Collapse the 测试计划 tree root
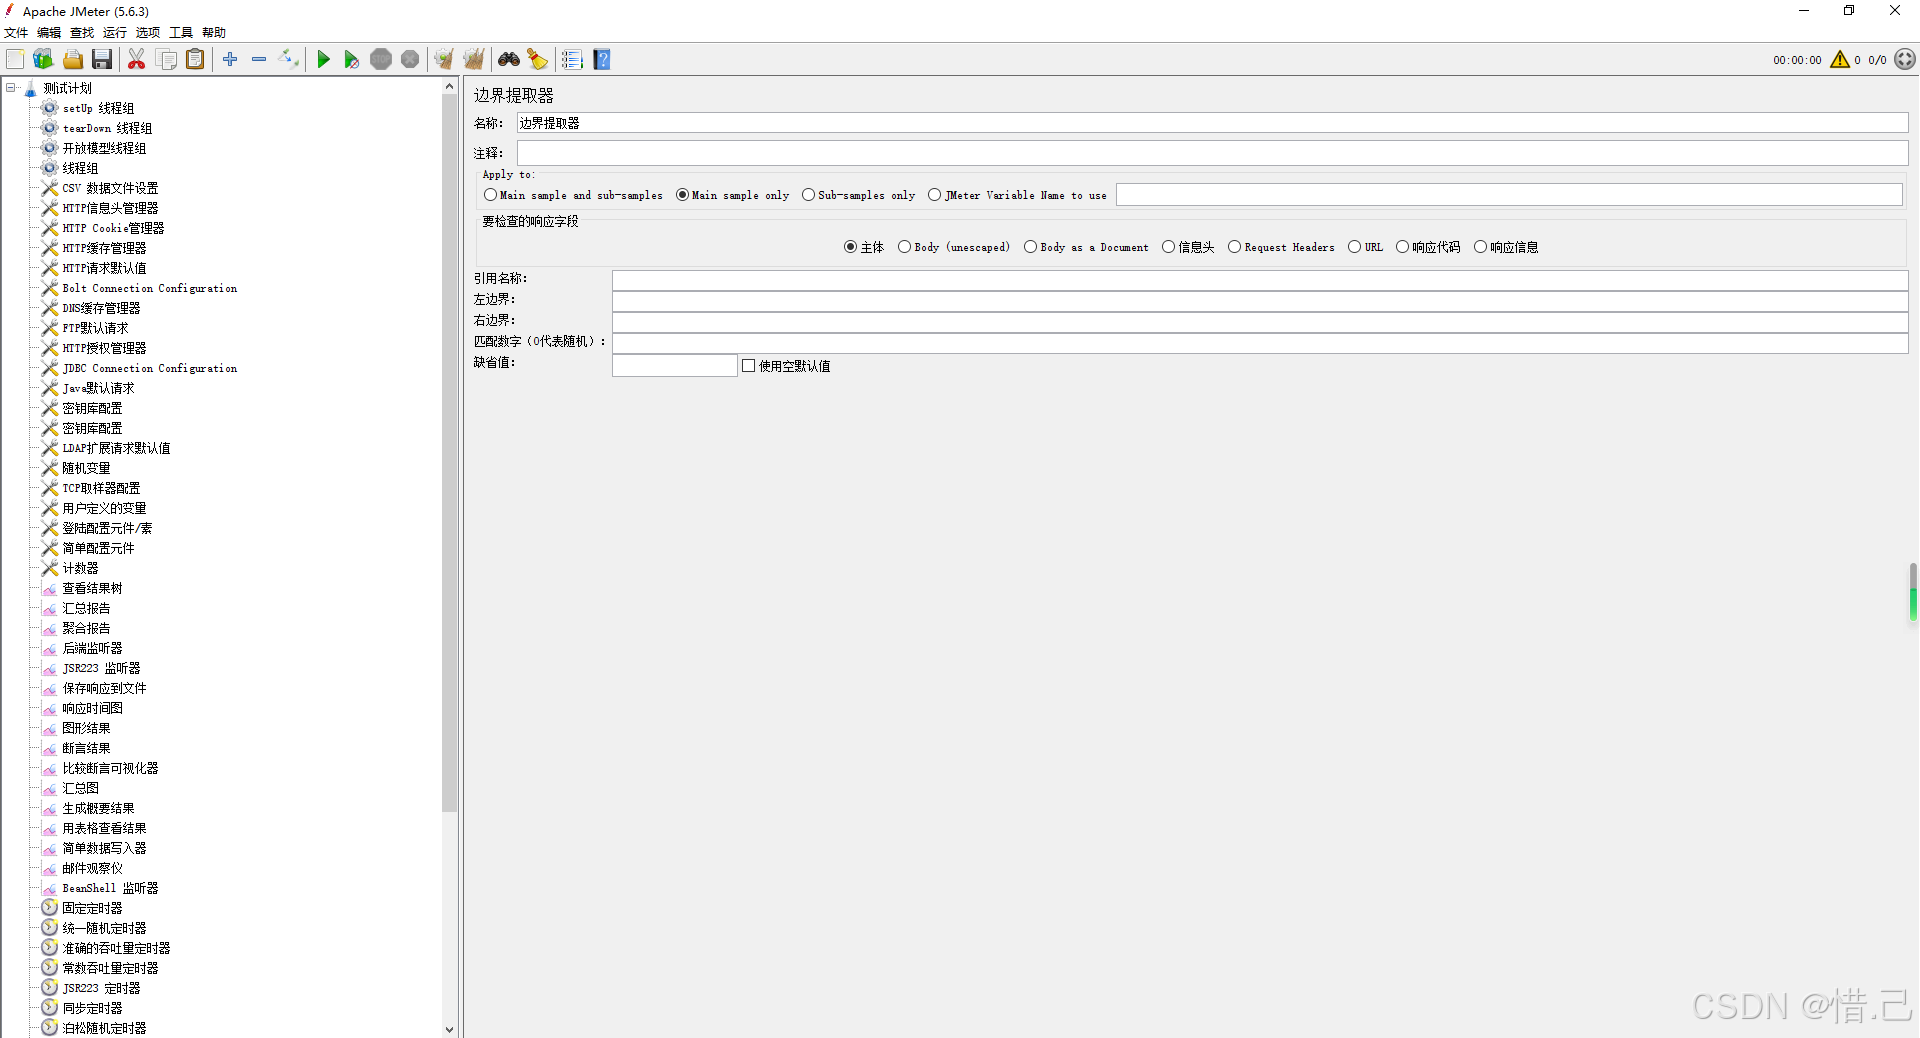Image resolution: width=1920 pixels, height=1038 pixels. pos(11,88)
